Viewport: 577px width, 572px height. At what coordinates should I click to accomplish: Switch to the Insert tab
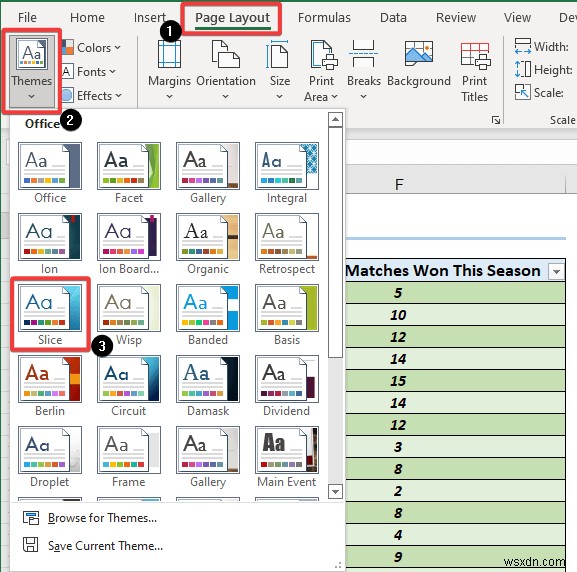[149, 17]
